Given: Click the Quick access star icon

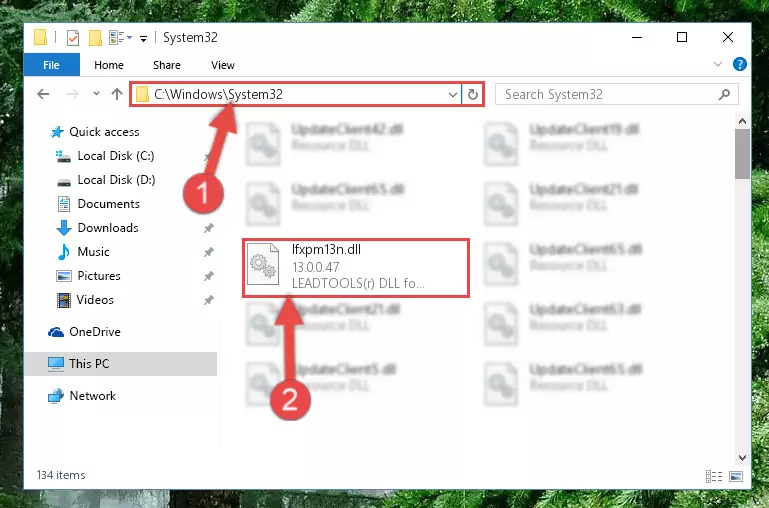Looking at the screenshot, I should [57, 132].
